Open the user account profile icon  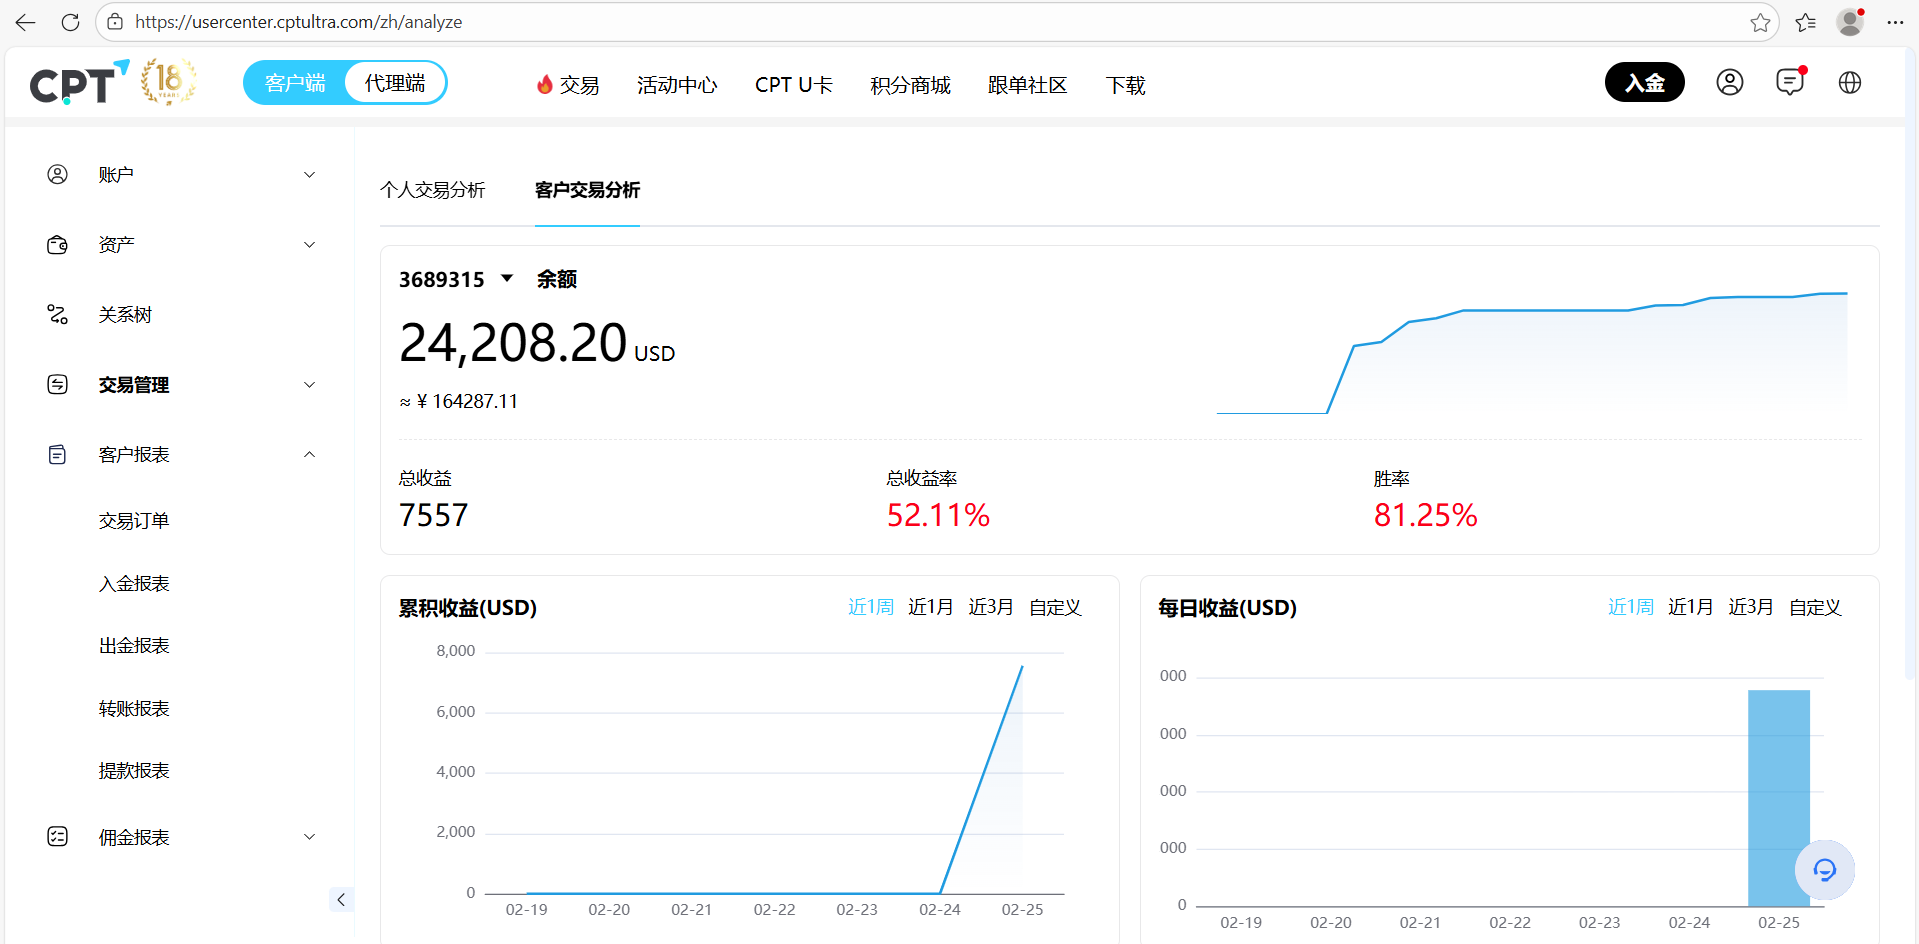[1730, 82]
